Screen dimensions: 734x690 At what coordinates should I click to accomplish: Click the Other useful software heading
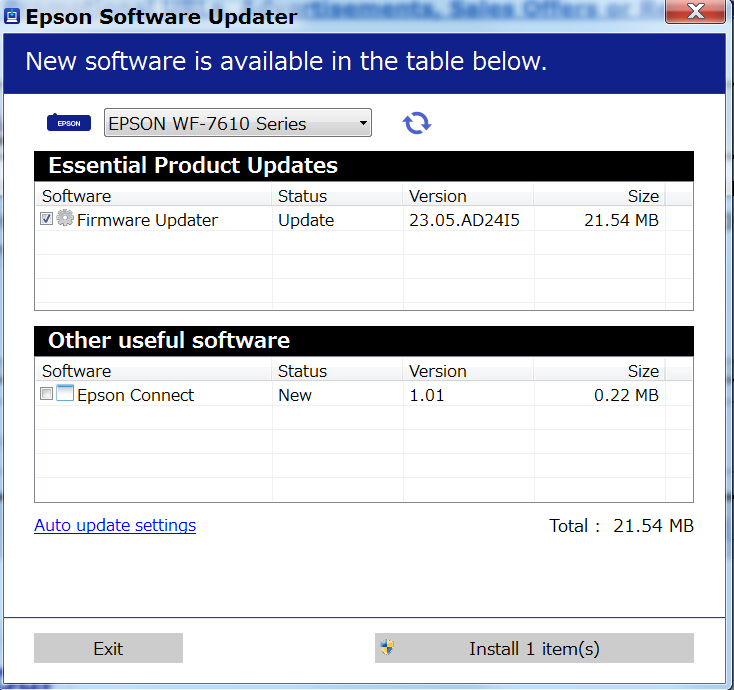169,340
